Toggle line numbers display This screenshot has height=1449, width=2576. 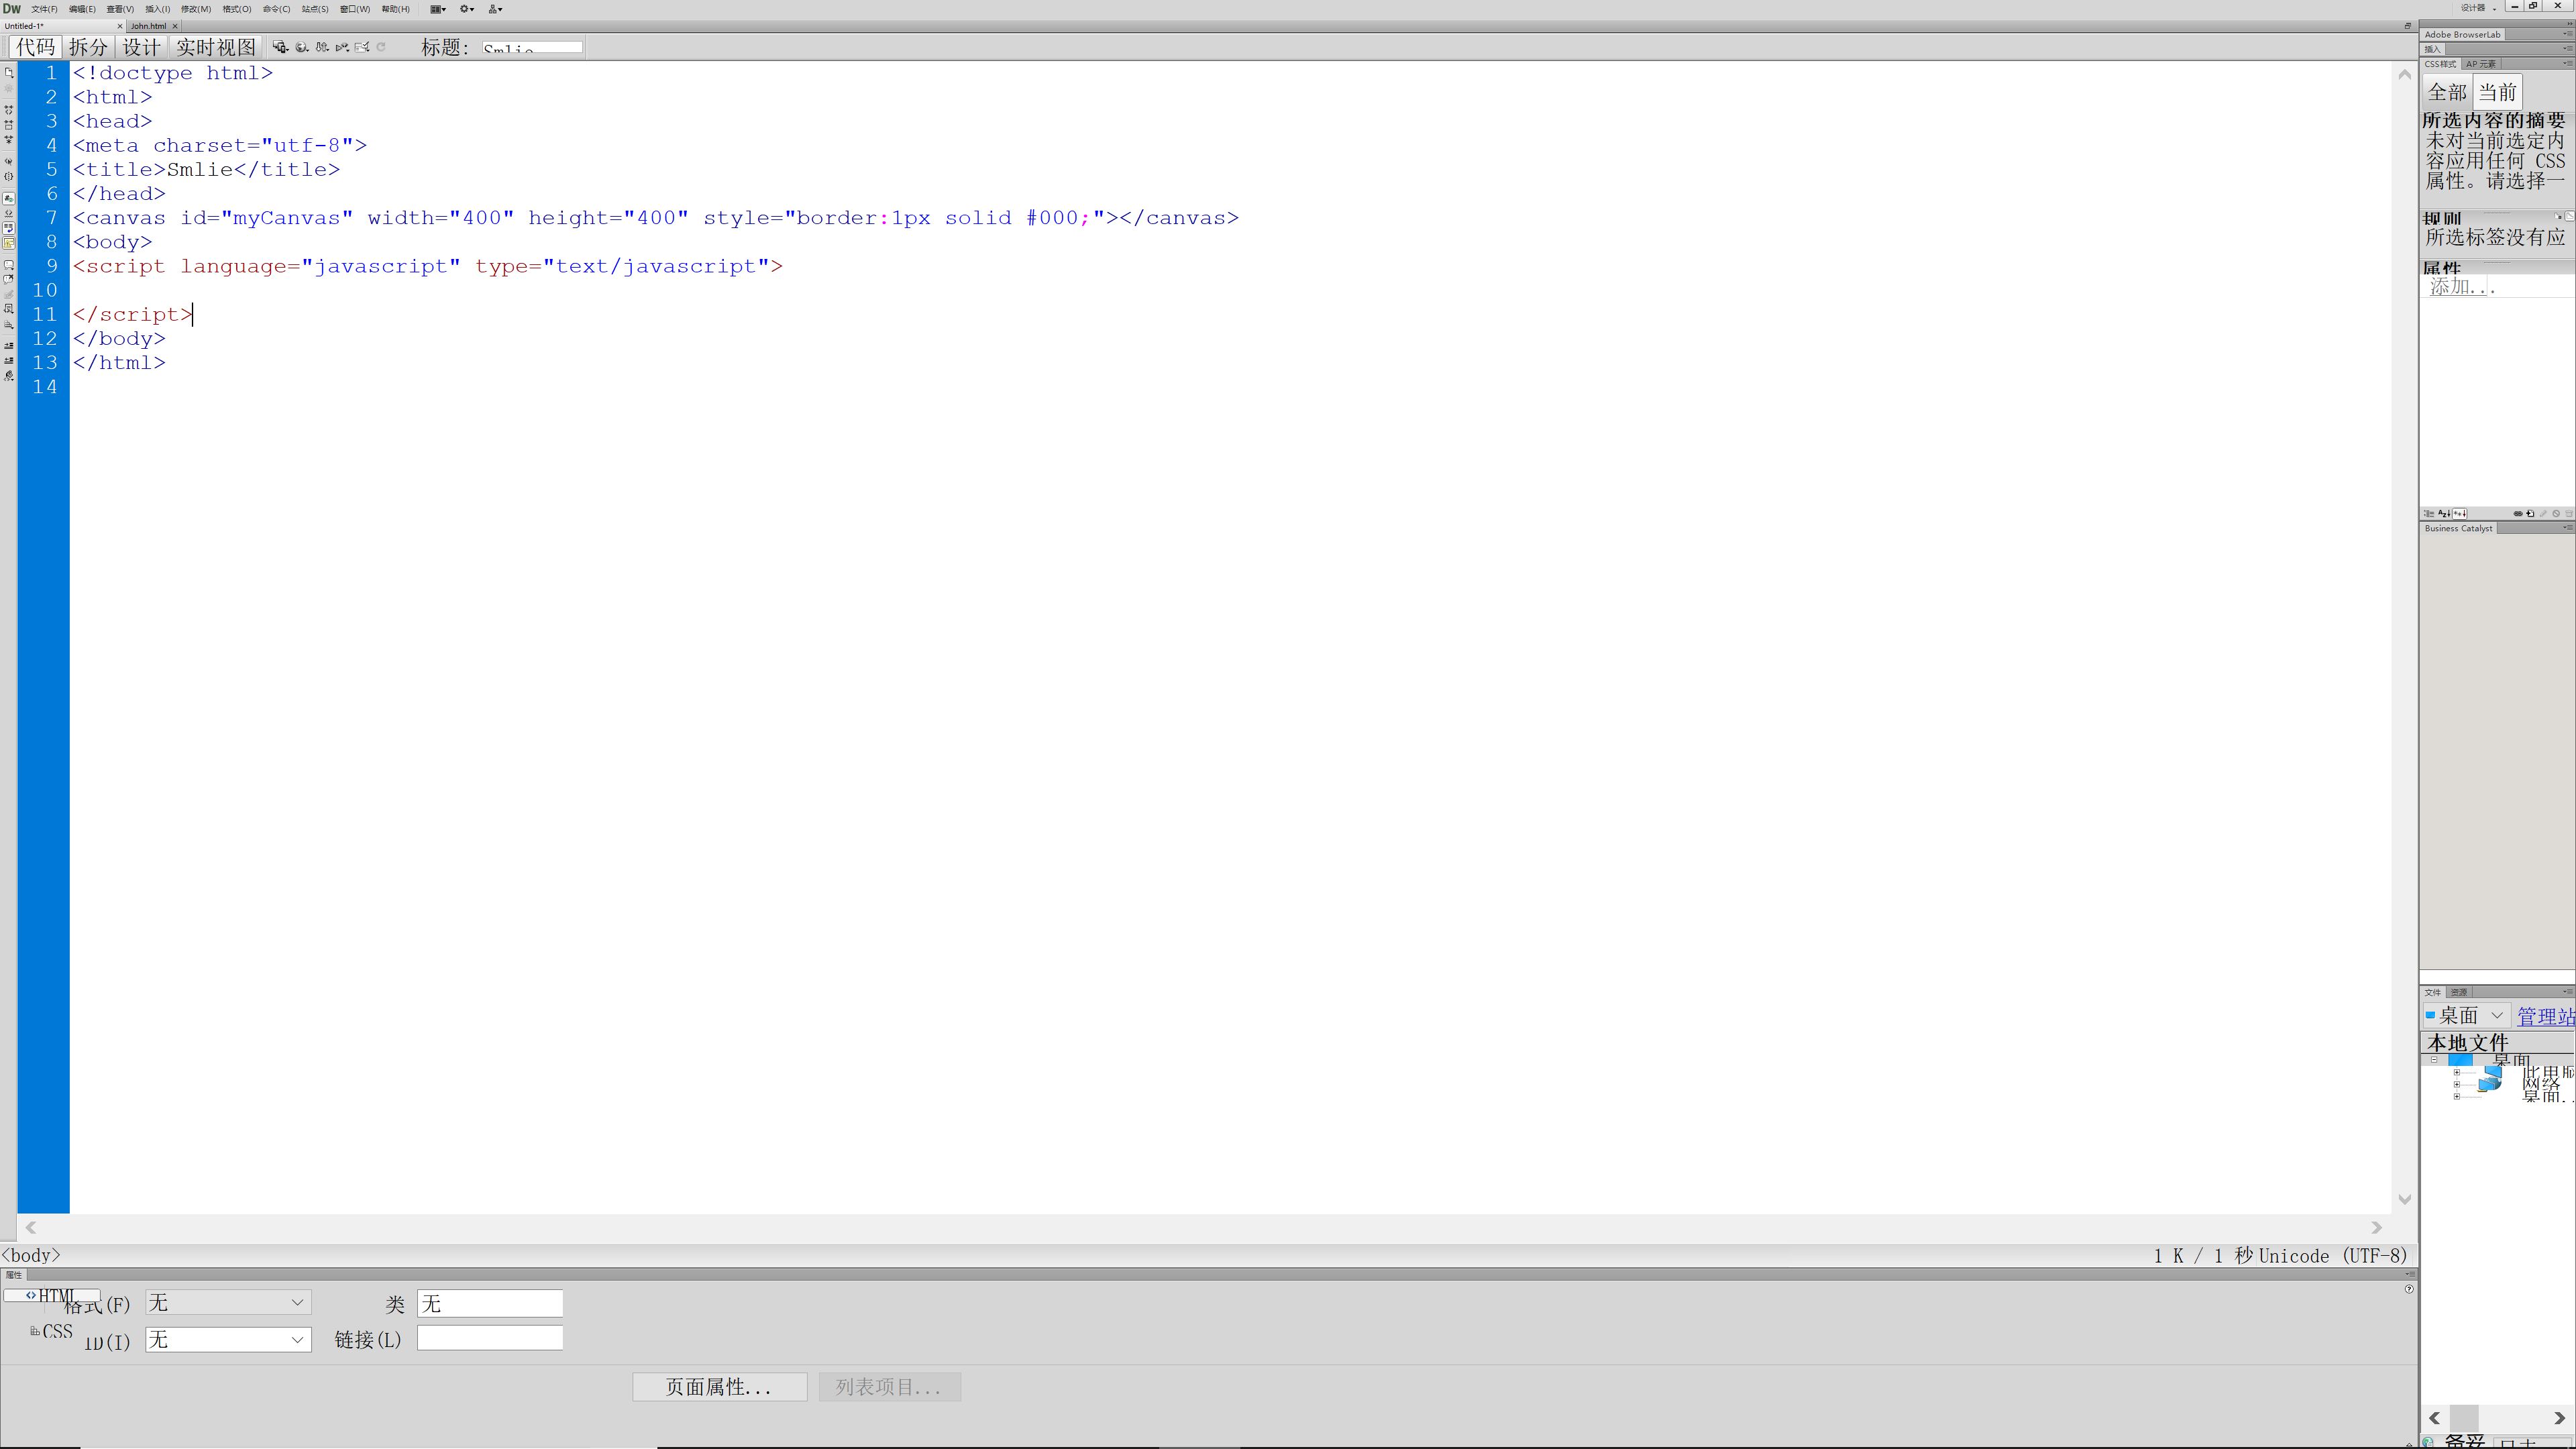tap(9, 199)
